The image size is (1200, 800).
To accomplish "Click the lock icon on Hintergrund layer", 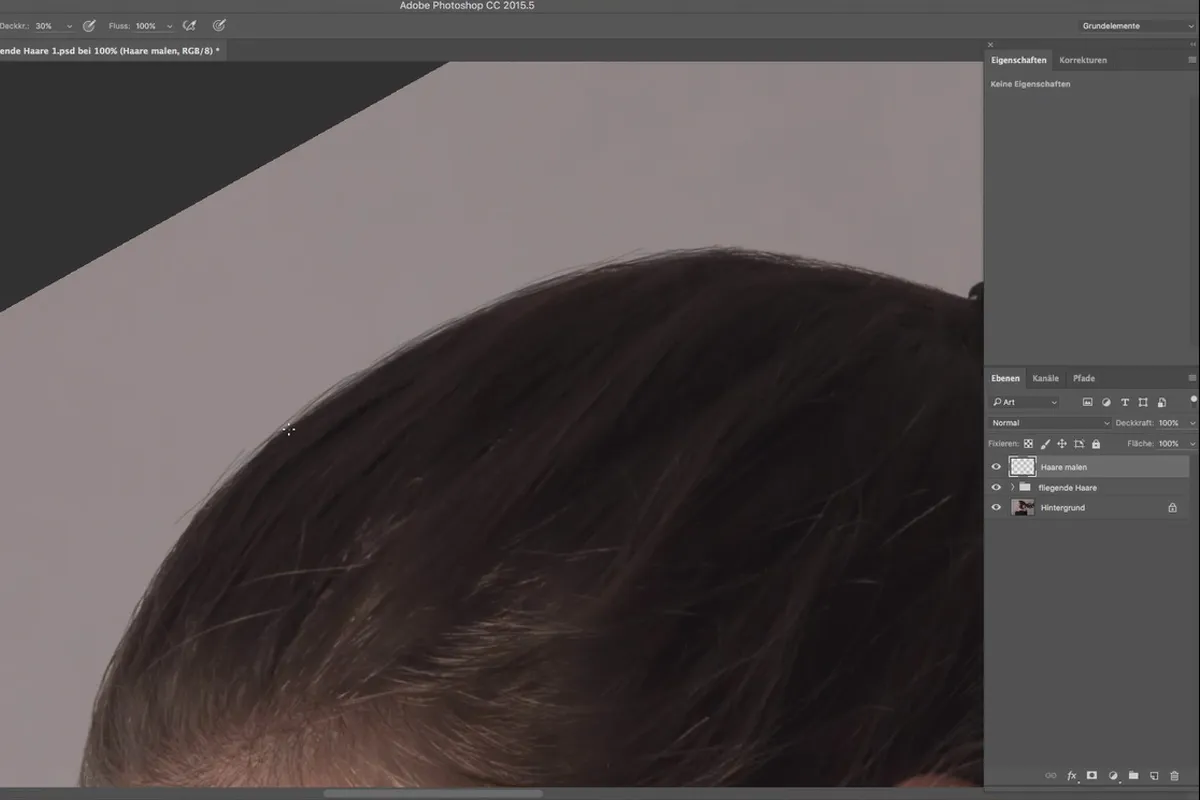I will (x=1172, y=508).
